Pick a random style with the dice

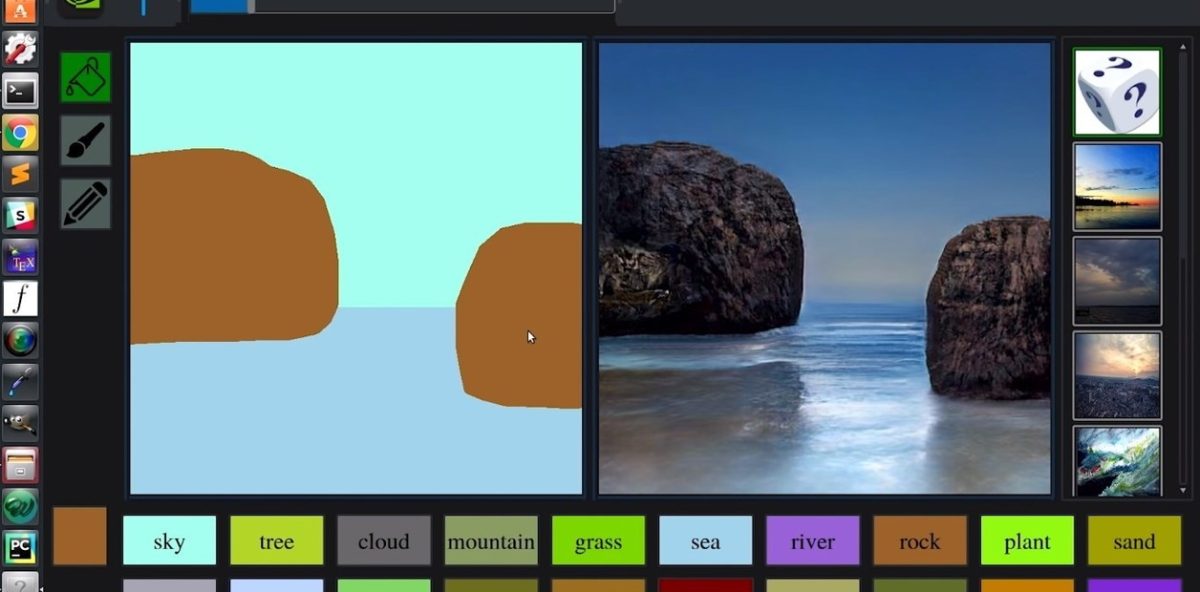[1117, 92]
